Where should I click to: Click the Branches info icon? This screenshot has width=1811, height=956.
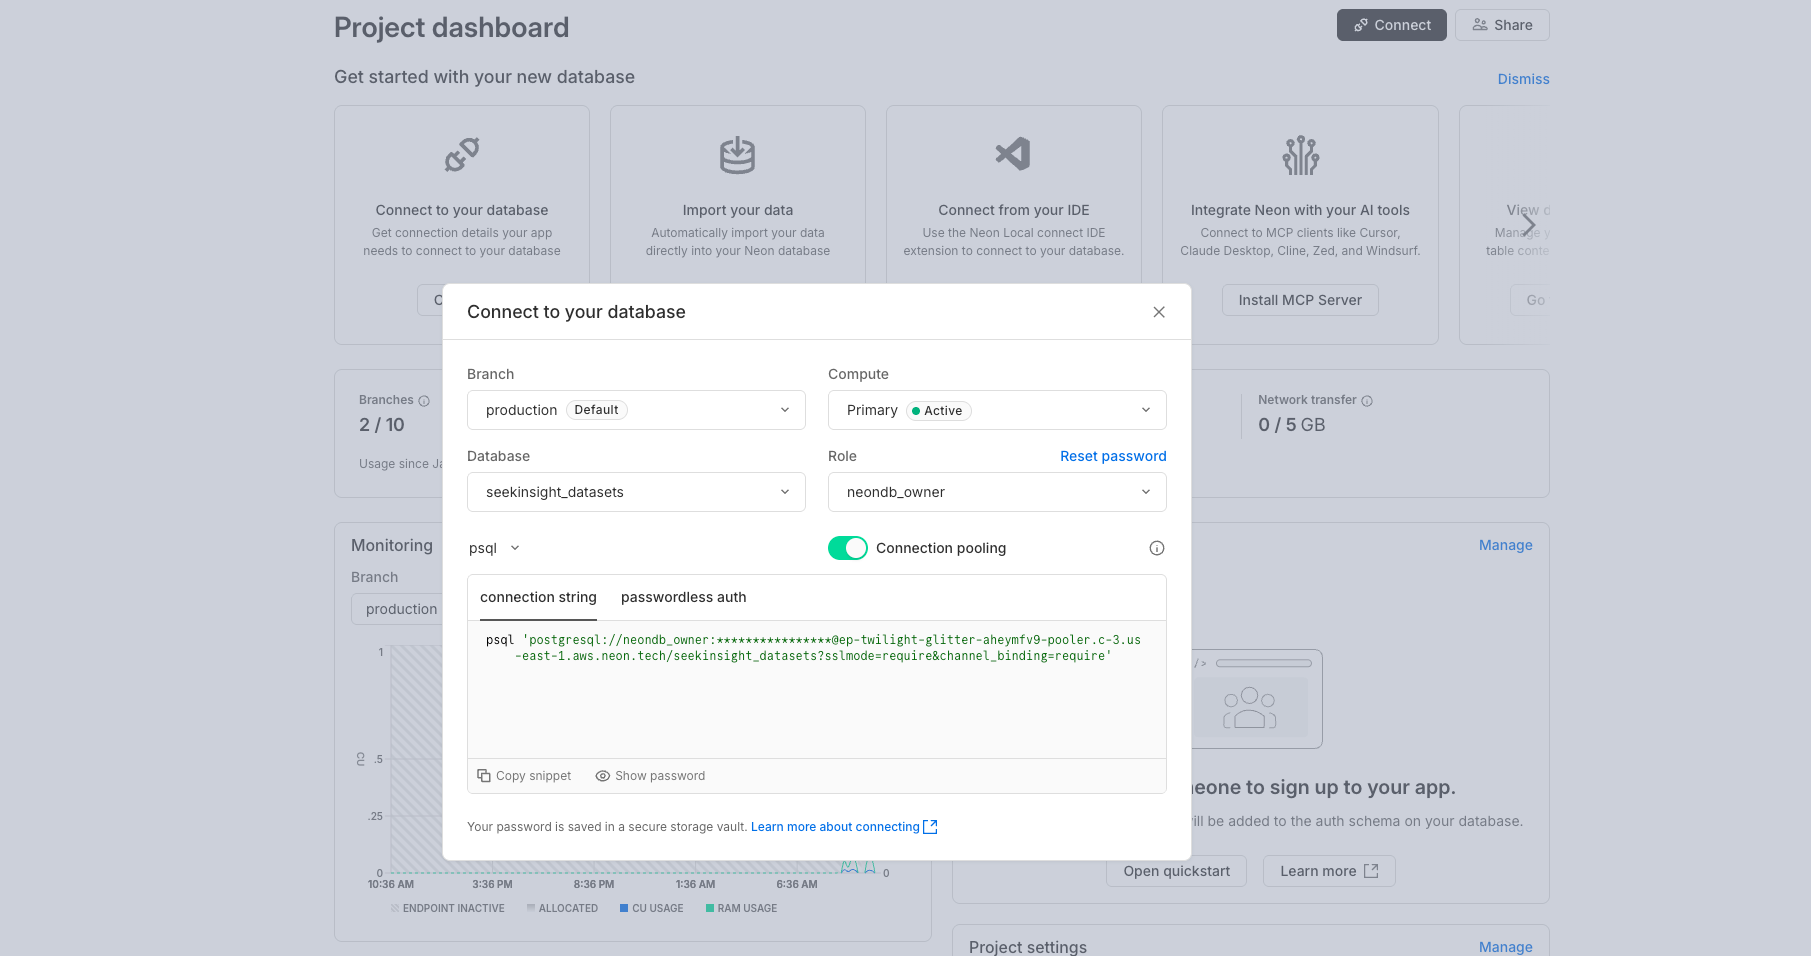[424, 401]
